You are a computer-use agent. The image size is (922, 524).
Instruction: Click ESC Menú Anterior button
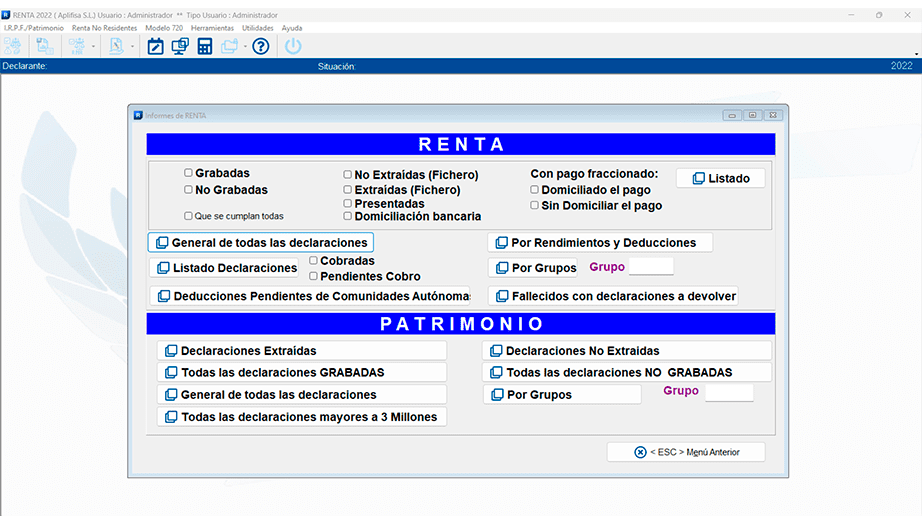click(x=686, y=452)
